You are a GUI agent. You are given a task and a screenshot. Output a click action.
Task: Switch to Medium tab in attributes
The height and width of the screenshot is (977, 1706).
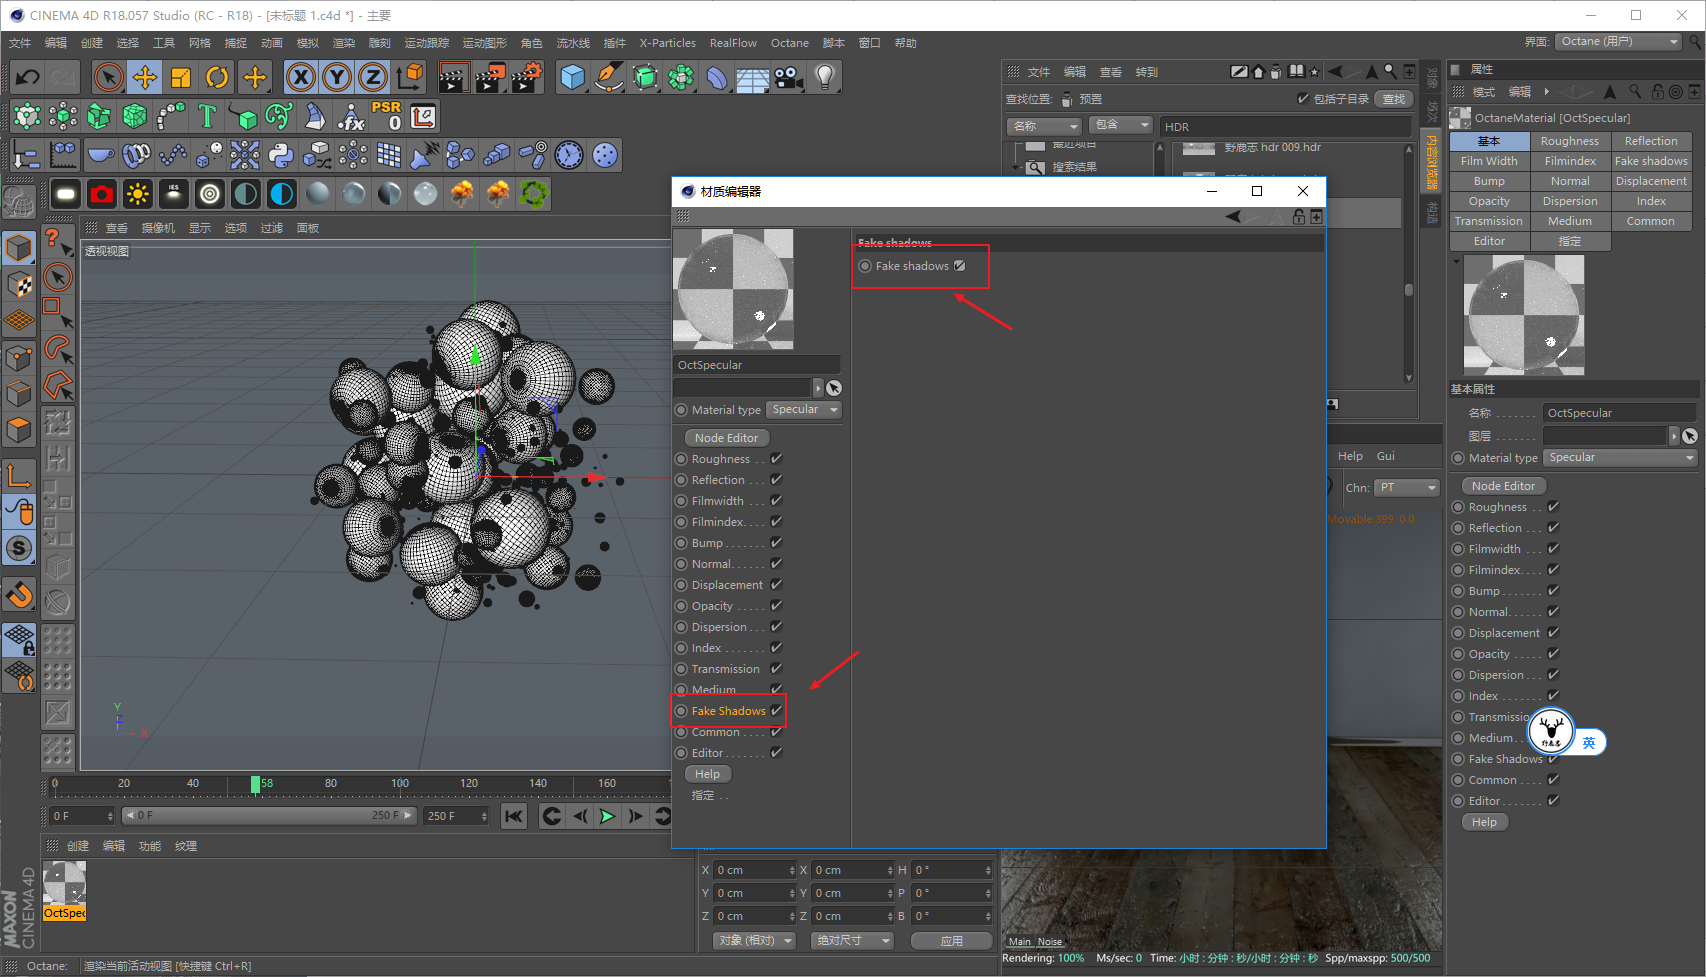[x=1569, y=221]
